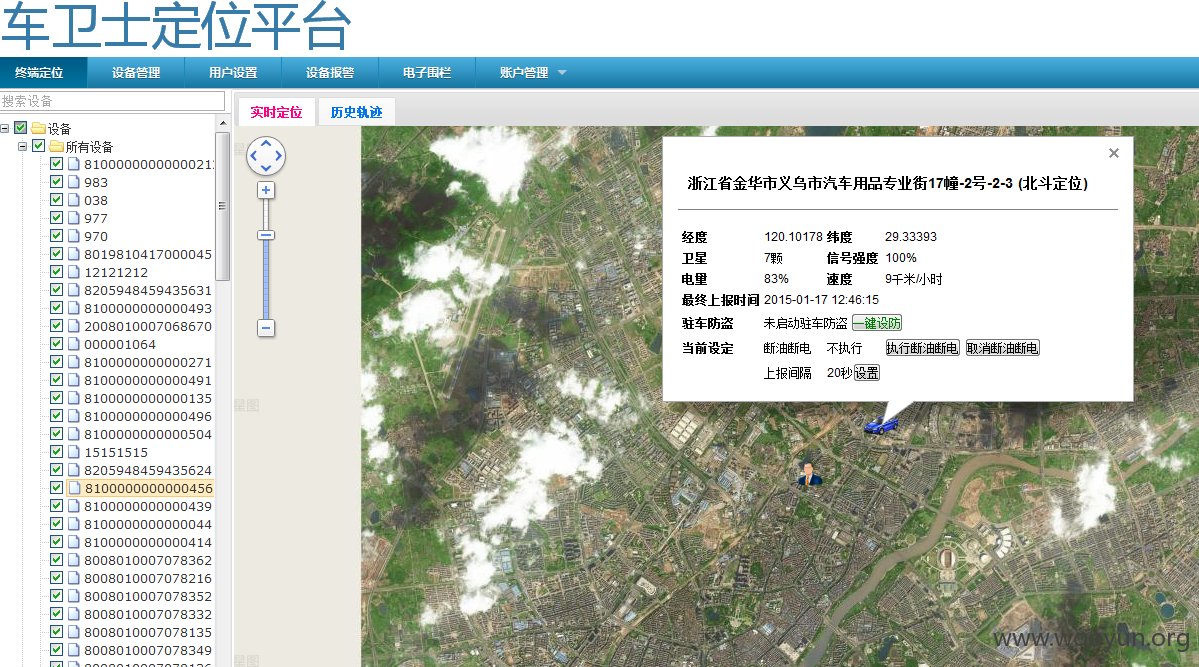Select device 8008010007078332 in the tree

148,614
